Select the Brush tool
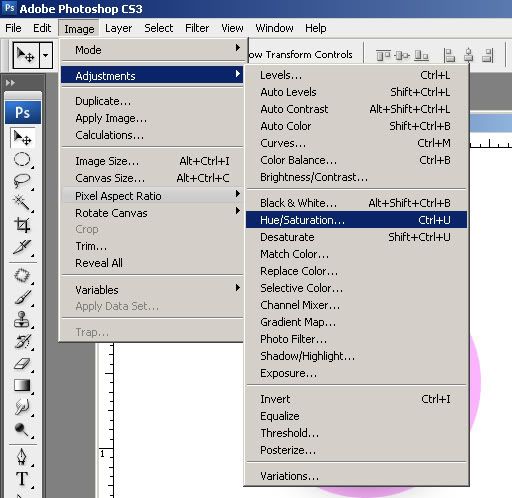 click(22, 298)
